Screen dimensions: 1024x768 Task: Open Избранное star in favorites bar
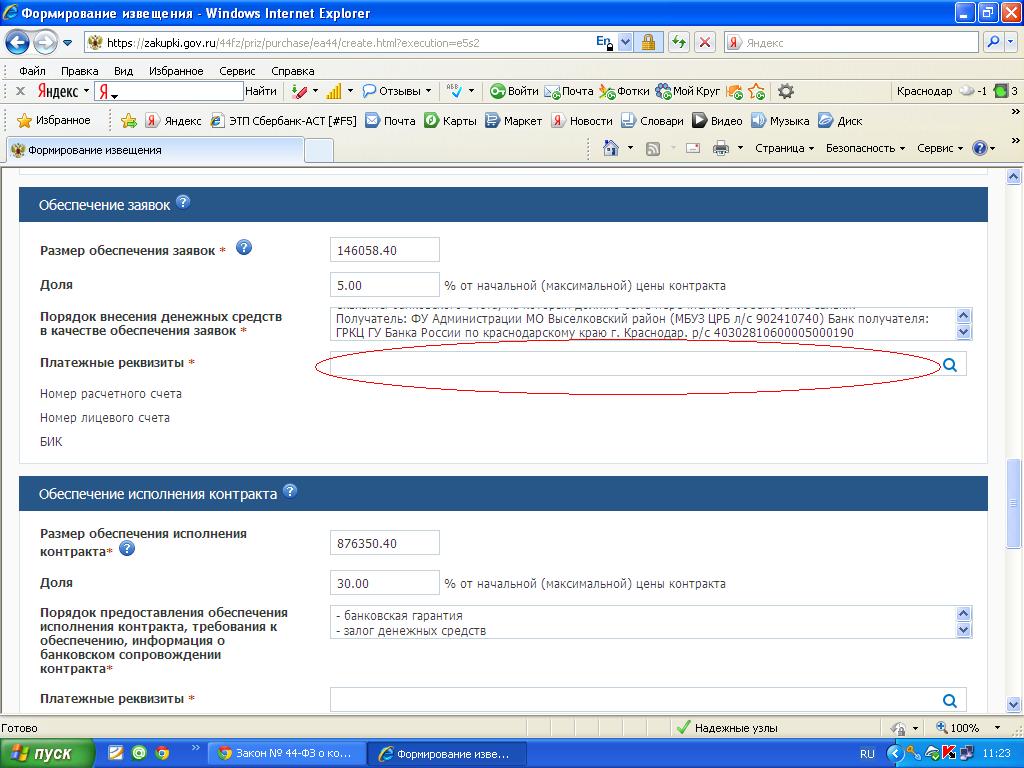pos(54,120)
